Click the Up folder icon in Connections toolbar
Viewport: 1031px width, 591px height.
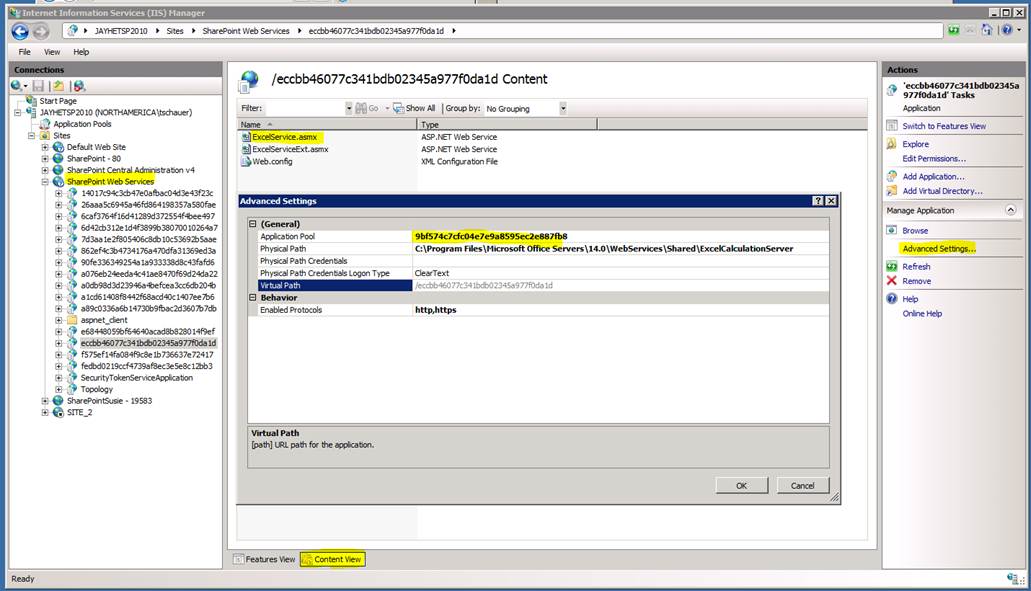(x=59, y=86)
